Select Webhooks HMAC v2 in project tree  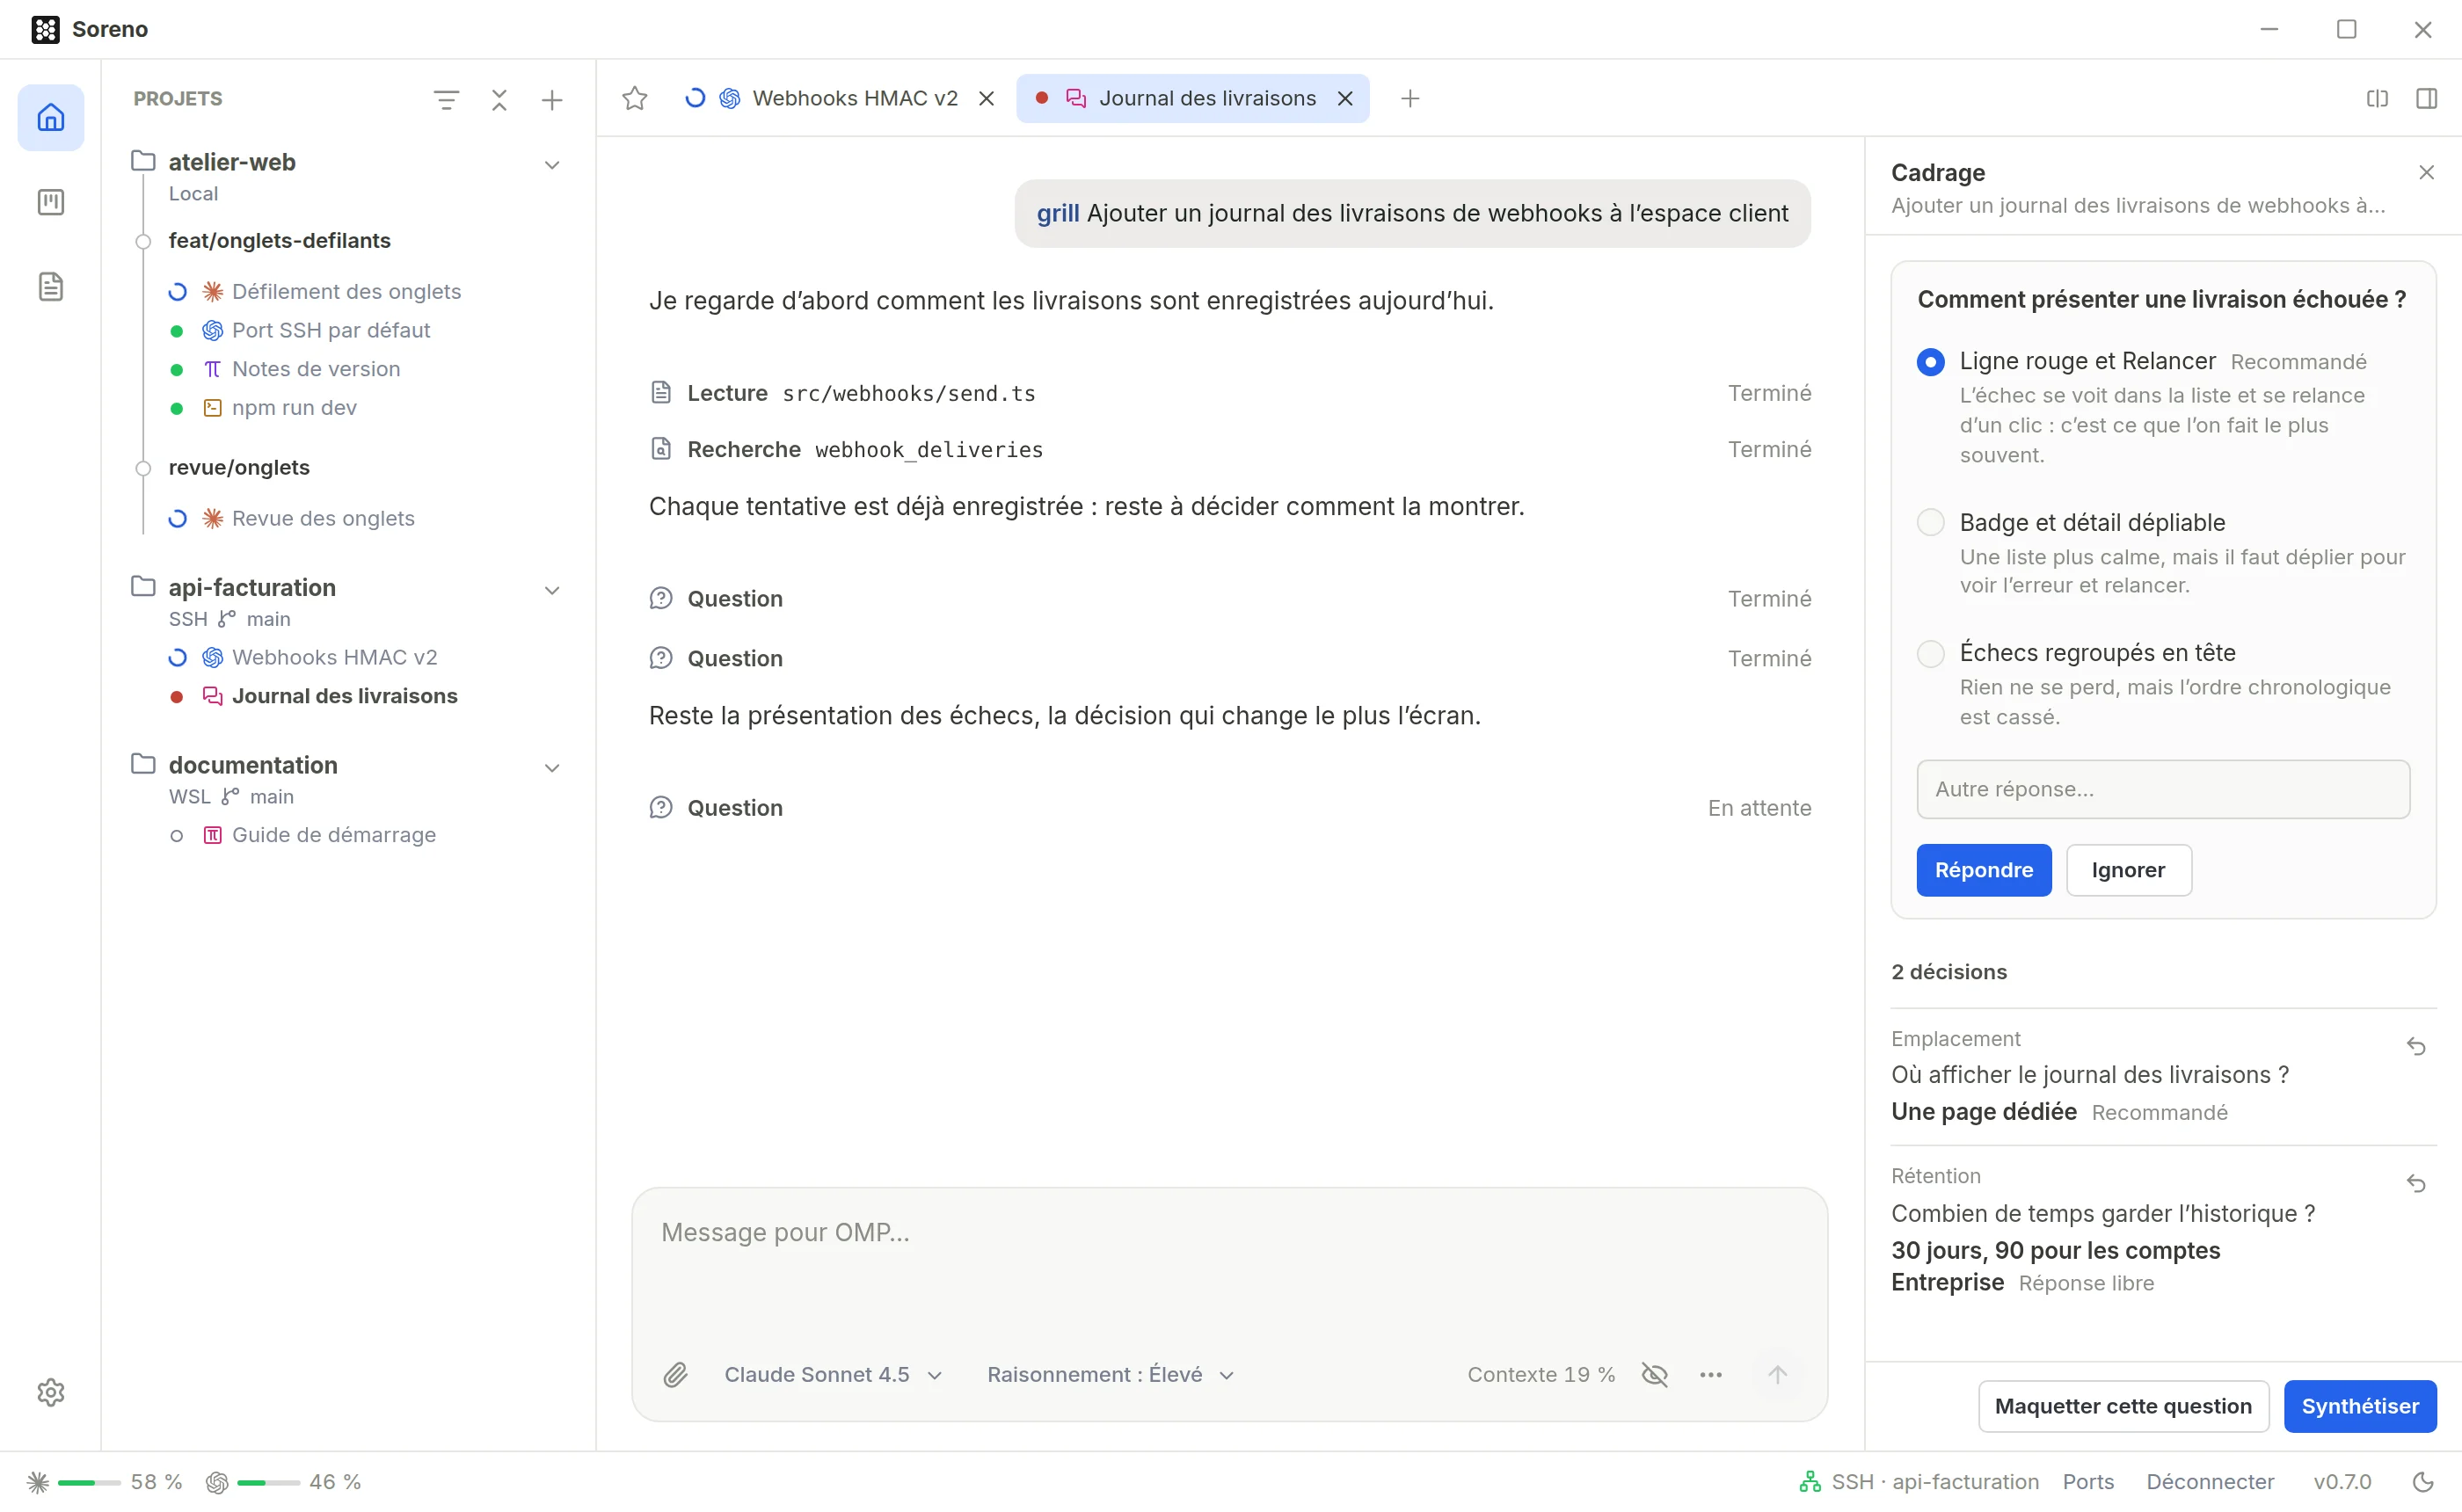coord(334,657)
